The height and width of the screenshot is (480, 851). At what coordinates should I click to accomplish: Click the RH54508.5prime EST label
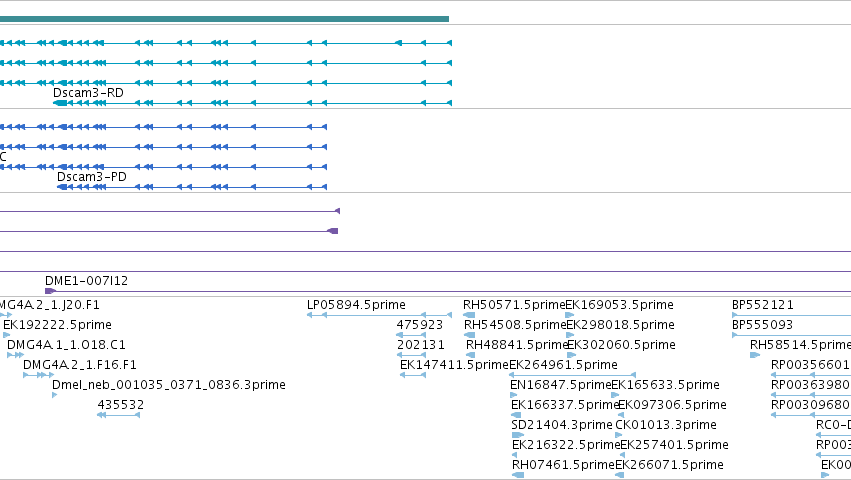[515, 325]
